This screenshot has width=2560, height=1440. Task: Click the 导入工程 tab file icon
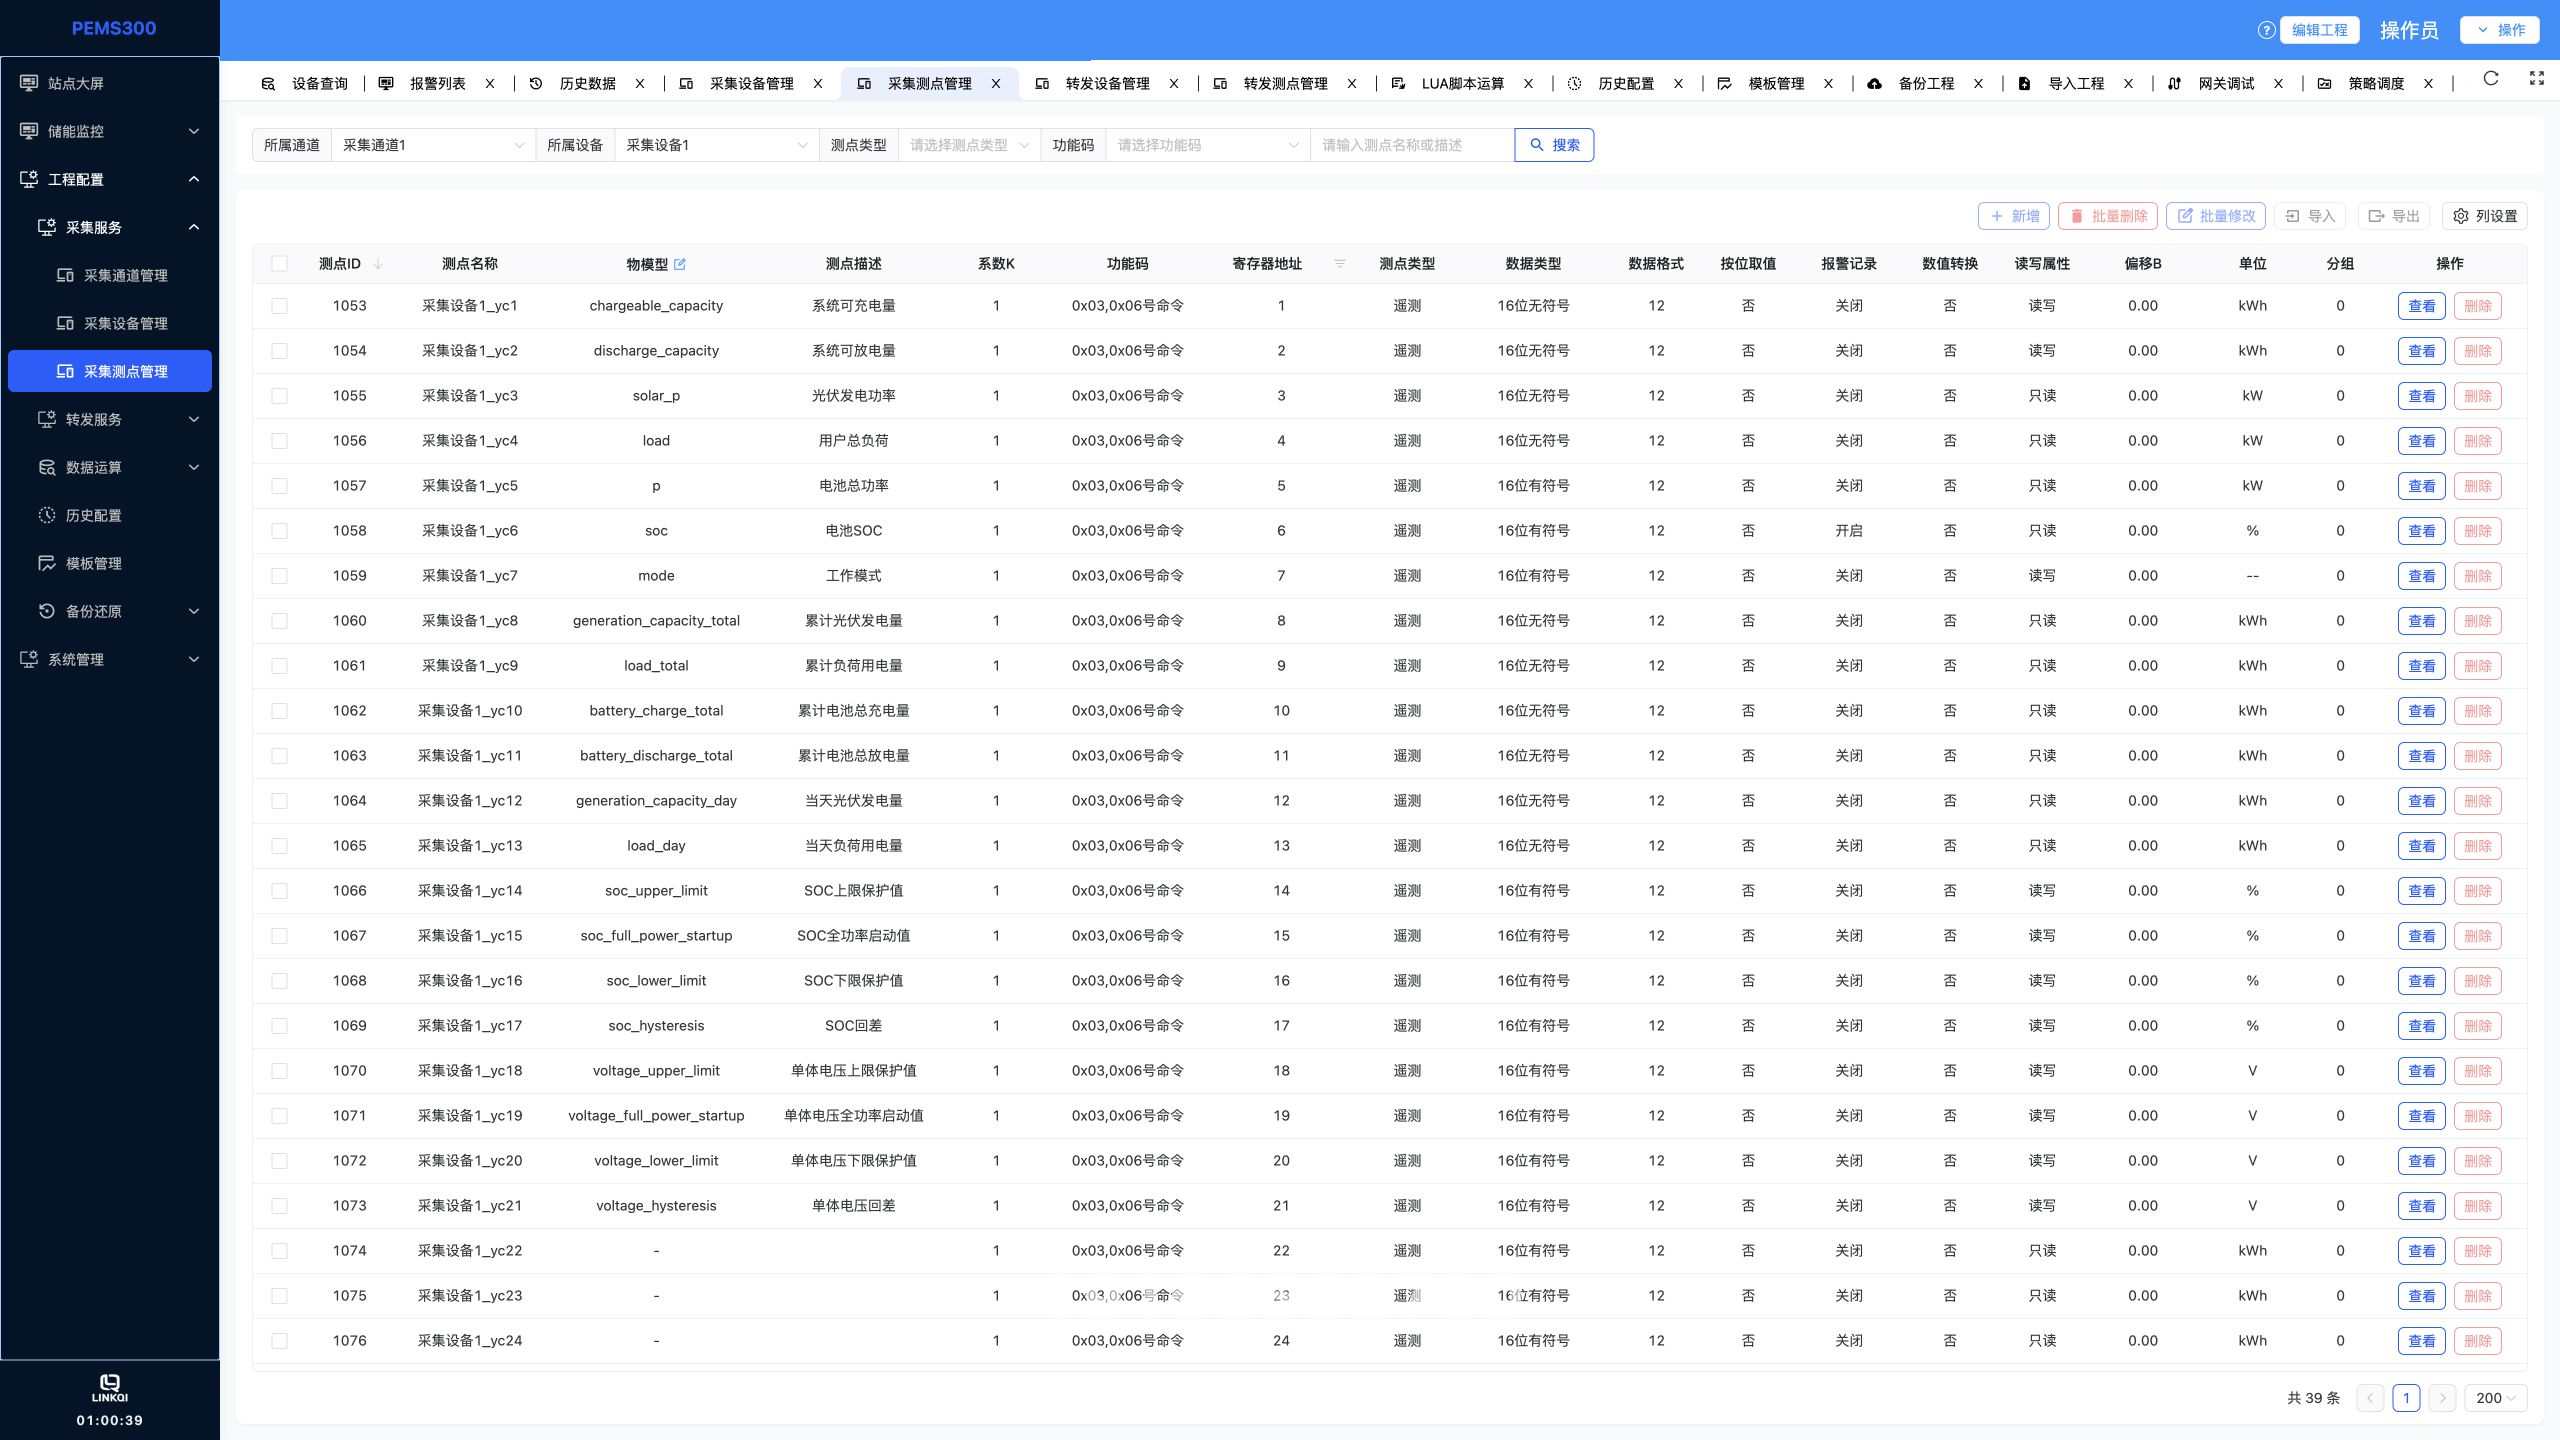tap(2025, 84)
